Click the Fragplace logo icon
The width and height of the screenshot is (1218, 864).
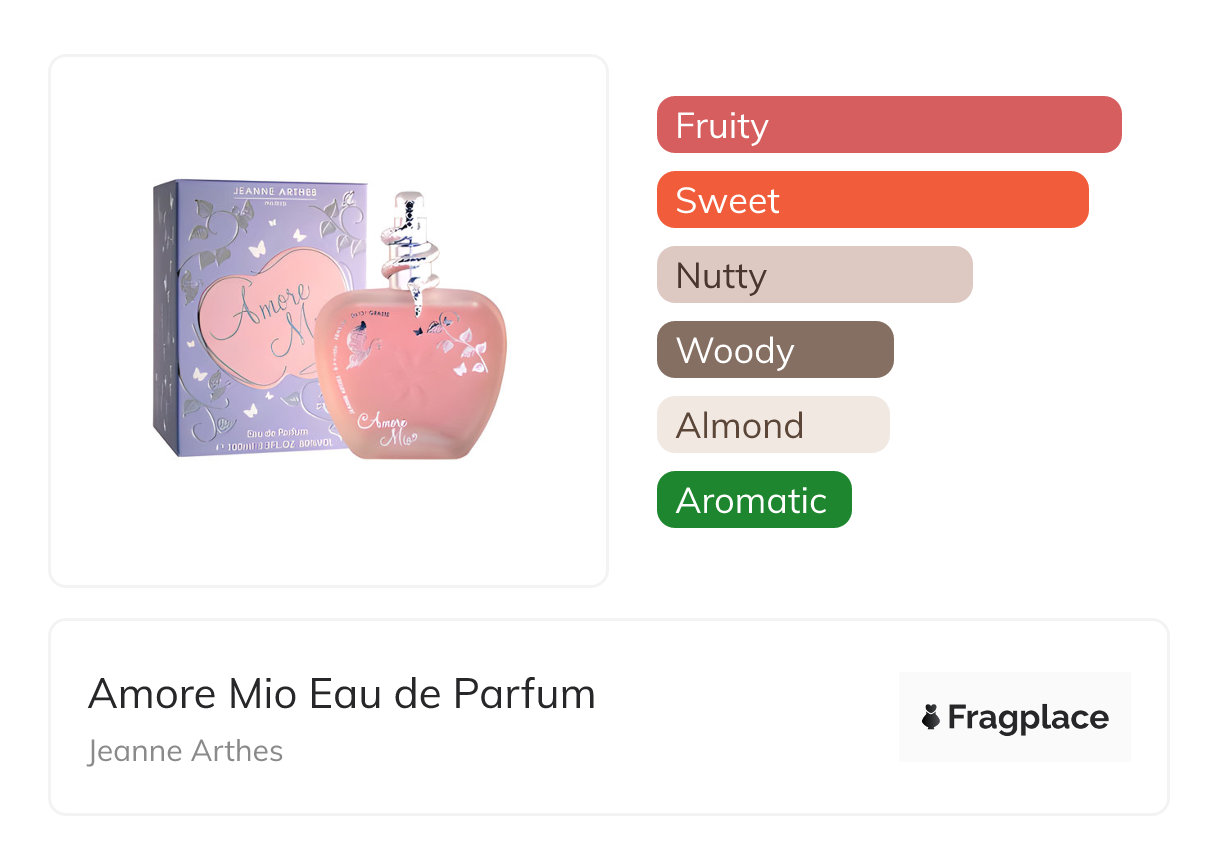click(931, 717)
